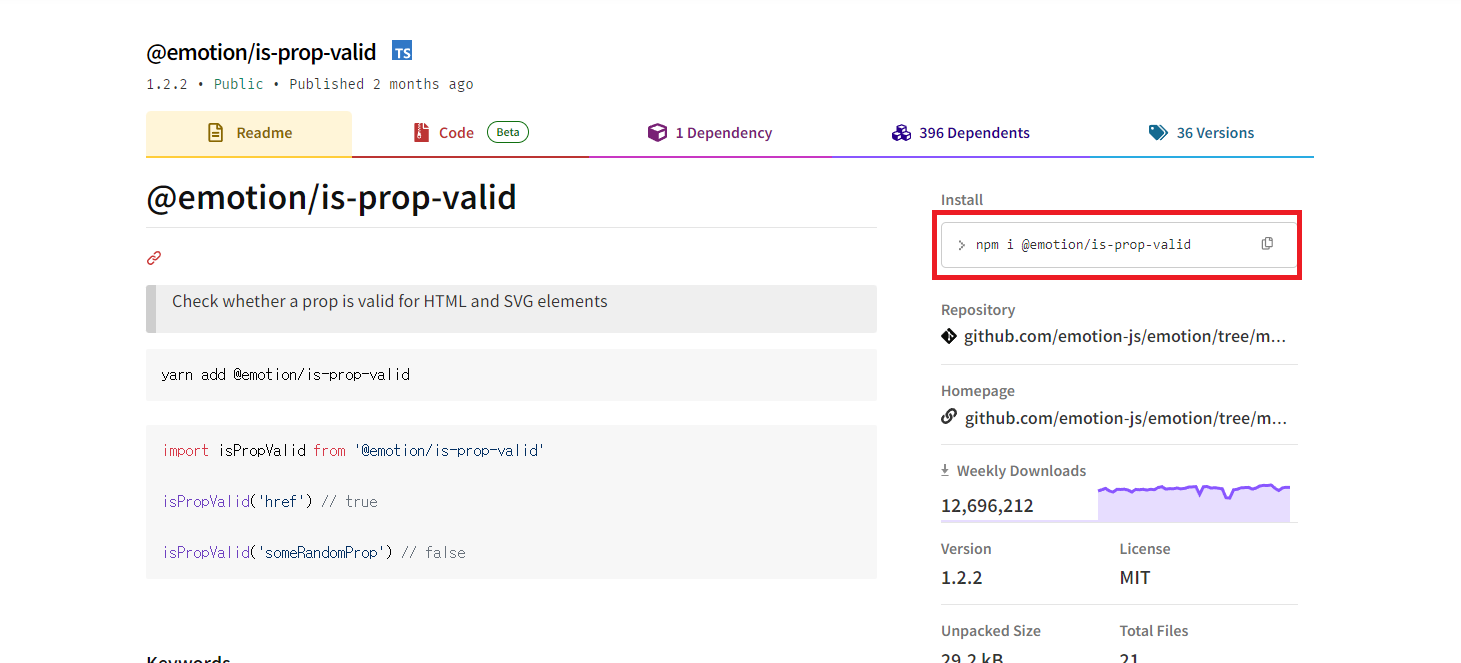Open the 396 Dependents tab
Image resolution: width=1461 pixels, height=663 pixels.
point(961,133)
